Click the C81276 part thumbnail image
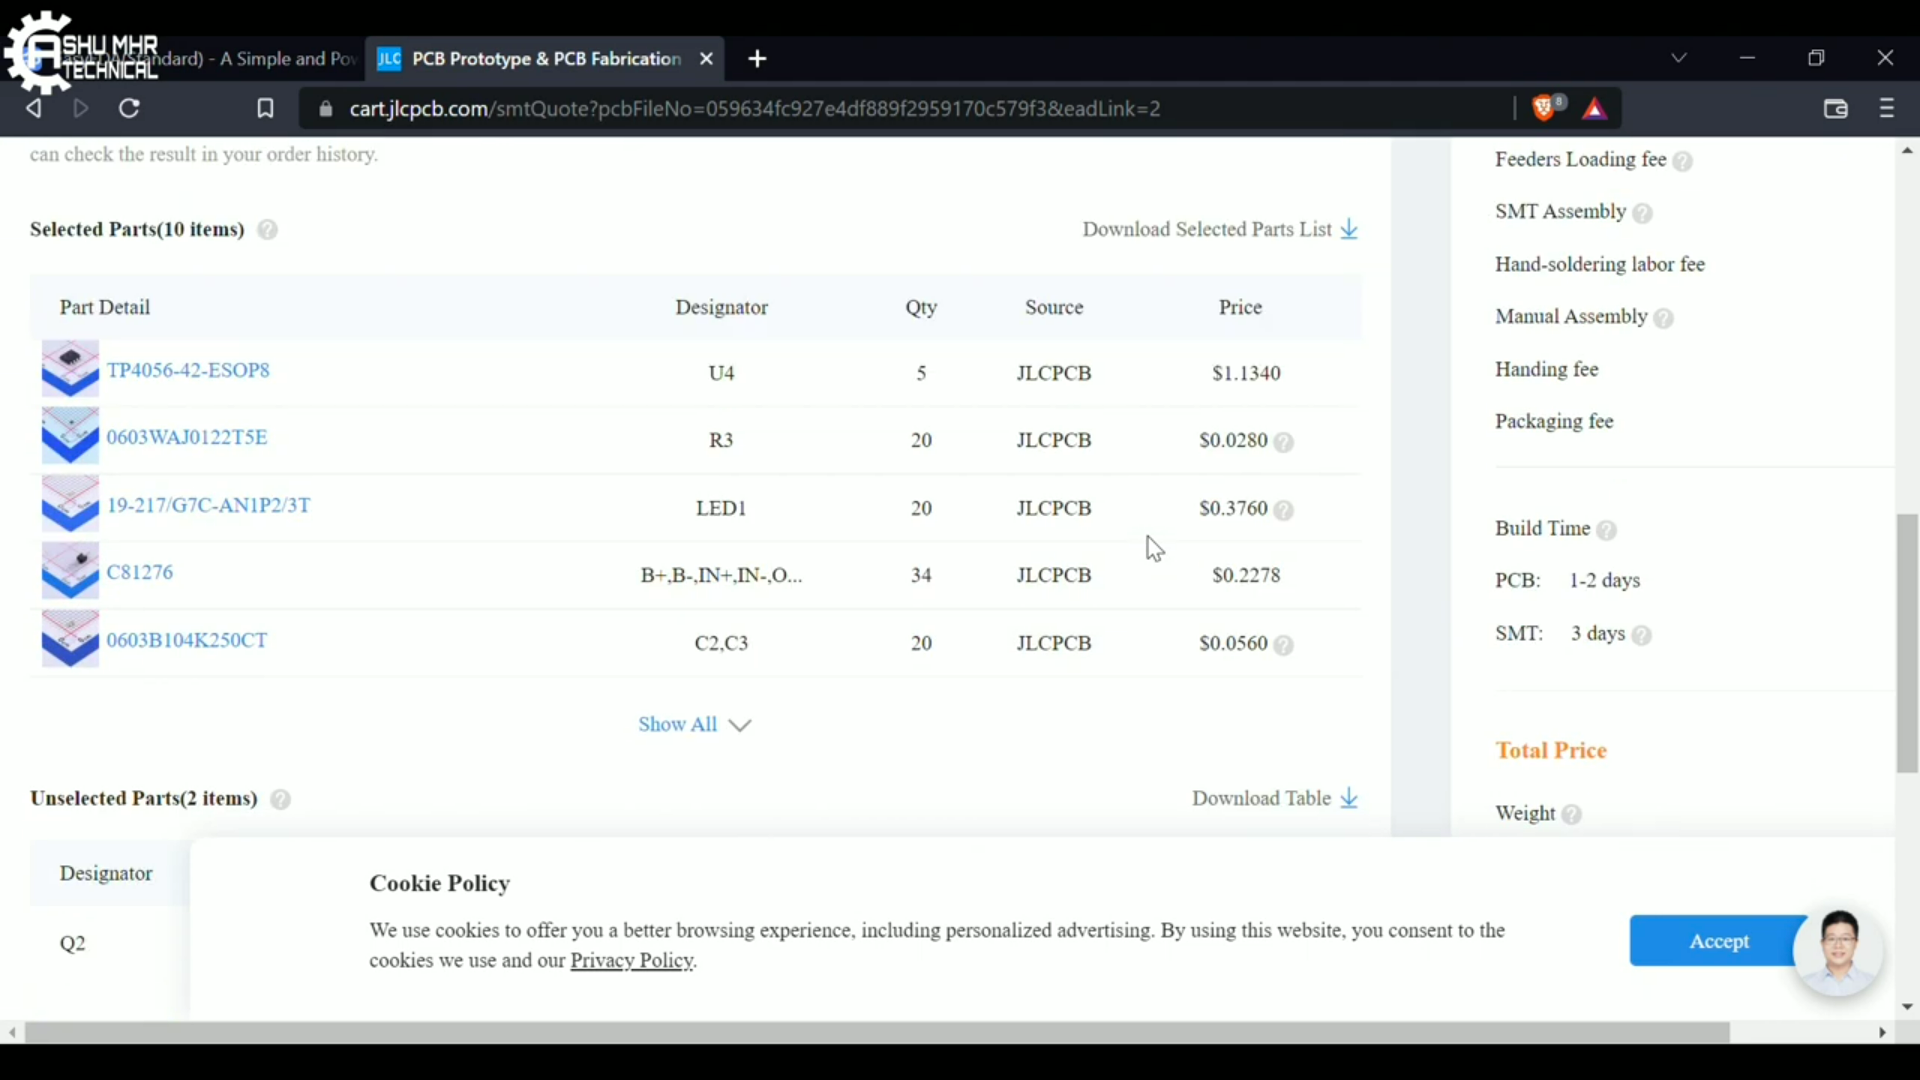The image size is (1920, 1080). (x=69, y=571)
